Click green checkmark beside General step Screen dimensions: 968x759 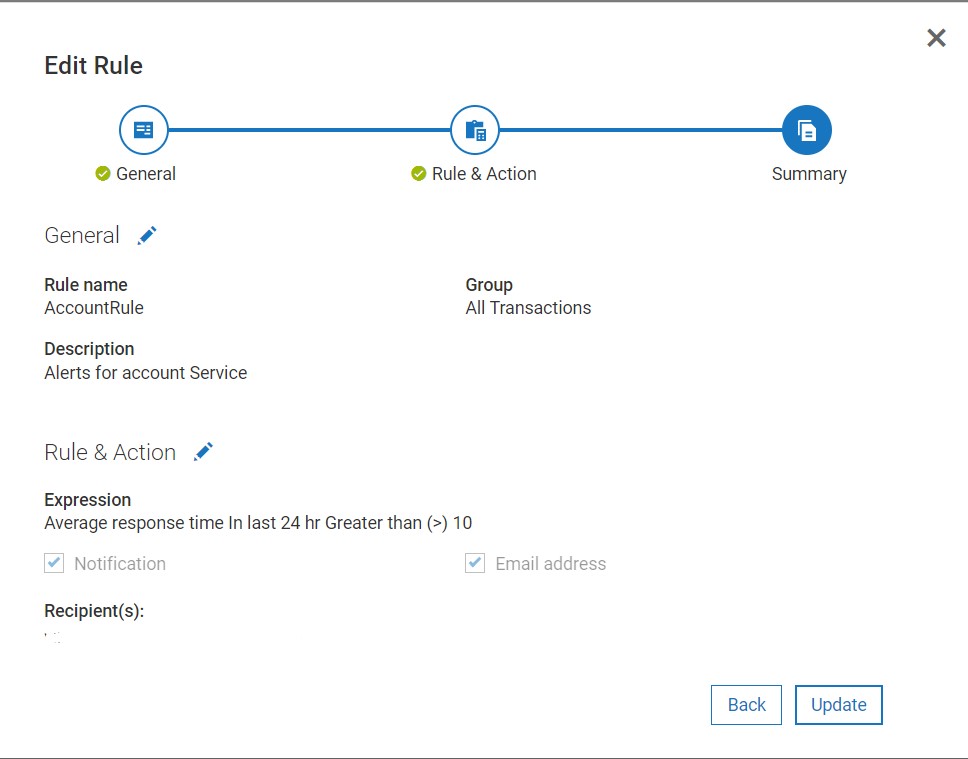point(103,174)
